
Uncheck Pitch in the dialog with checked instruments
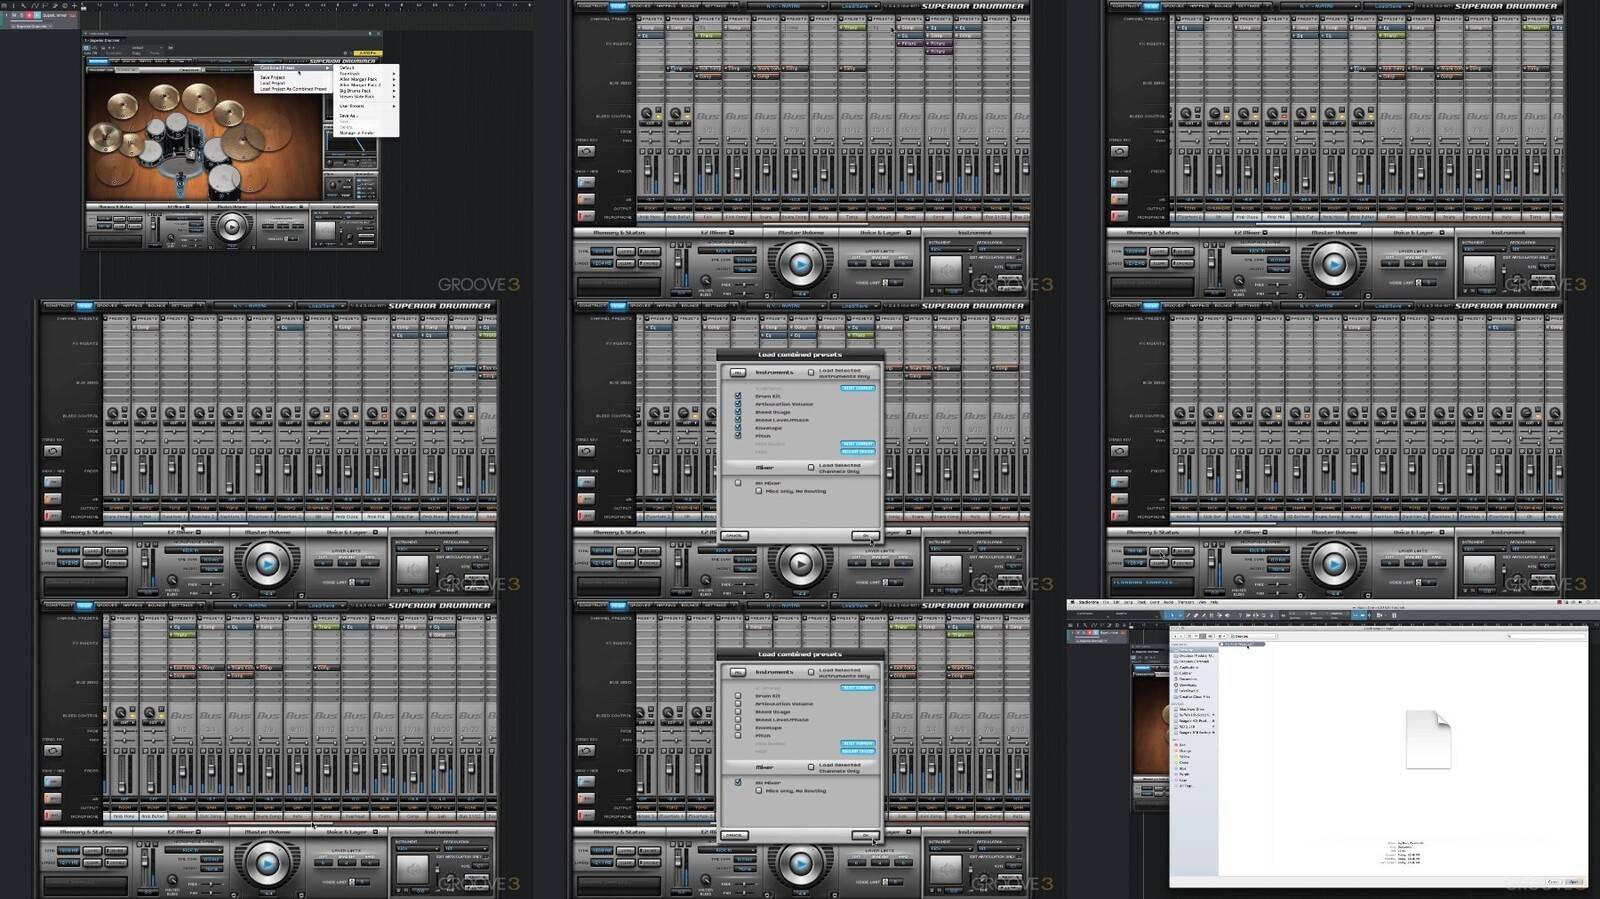coord(738,436)
